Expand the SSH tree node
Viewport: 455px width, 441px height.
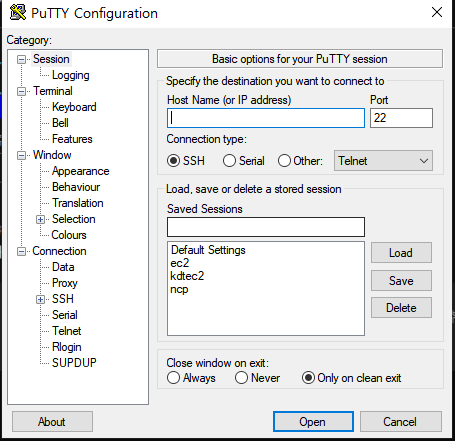[40, 300]
